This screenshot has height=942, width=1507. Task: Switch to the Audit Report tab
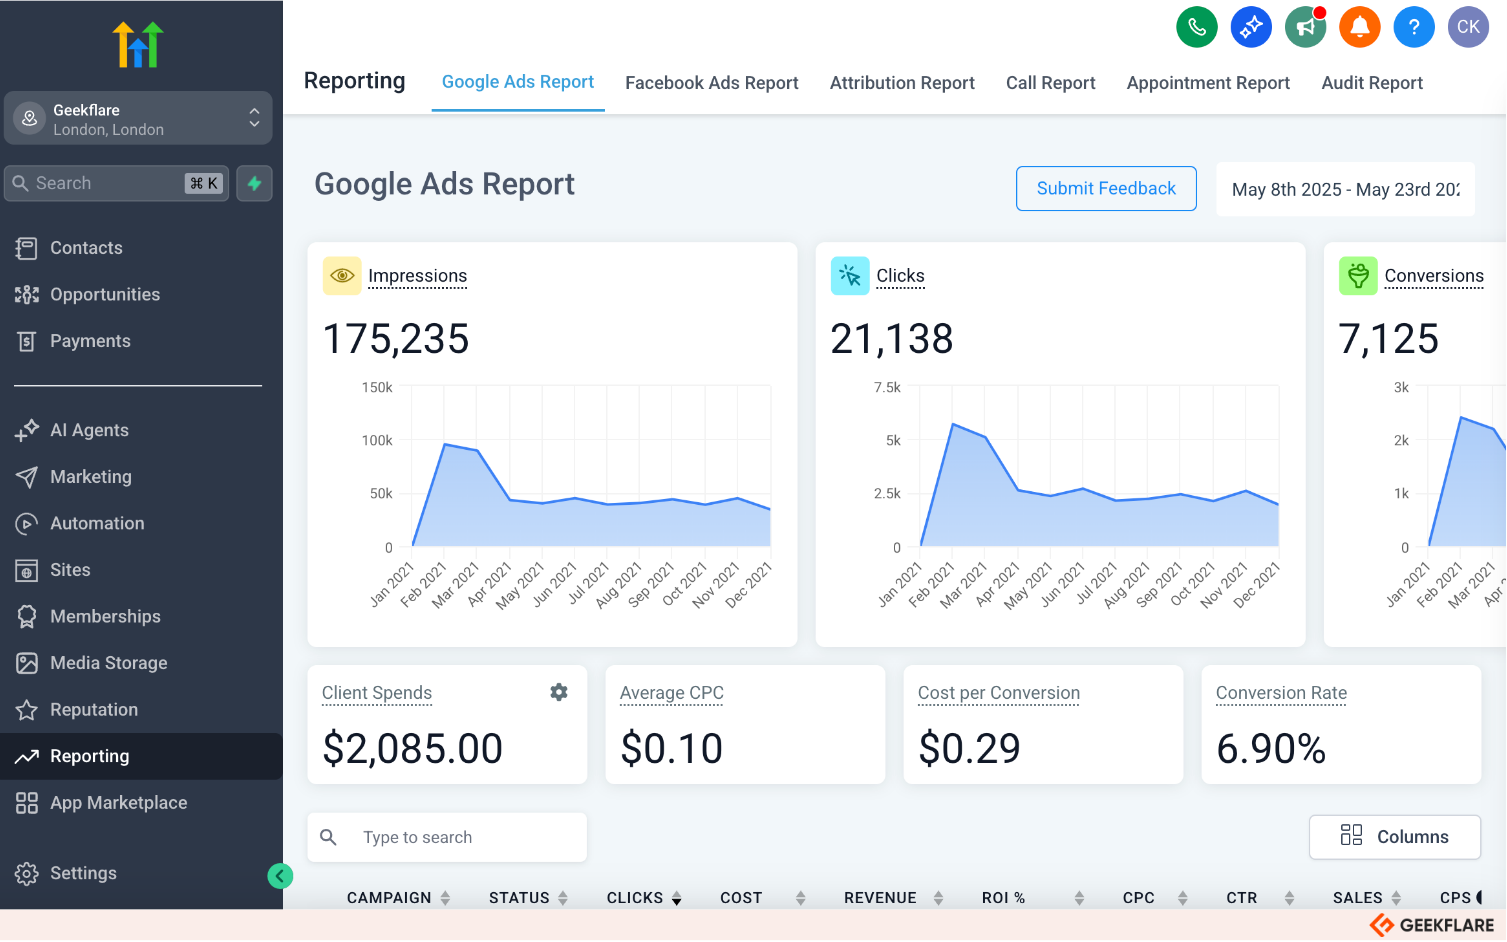point(1372,83)
